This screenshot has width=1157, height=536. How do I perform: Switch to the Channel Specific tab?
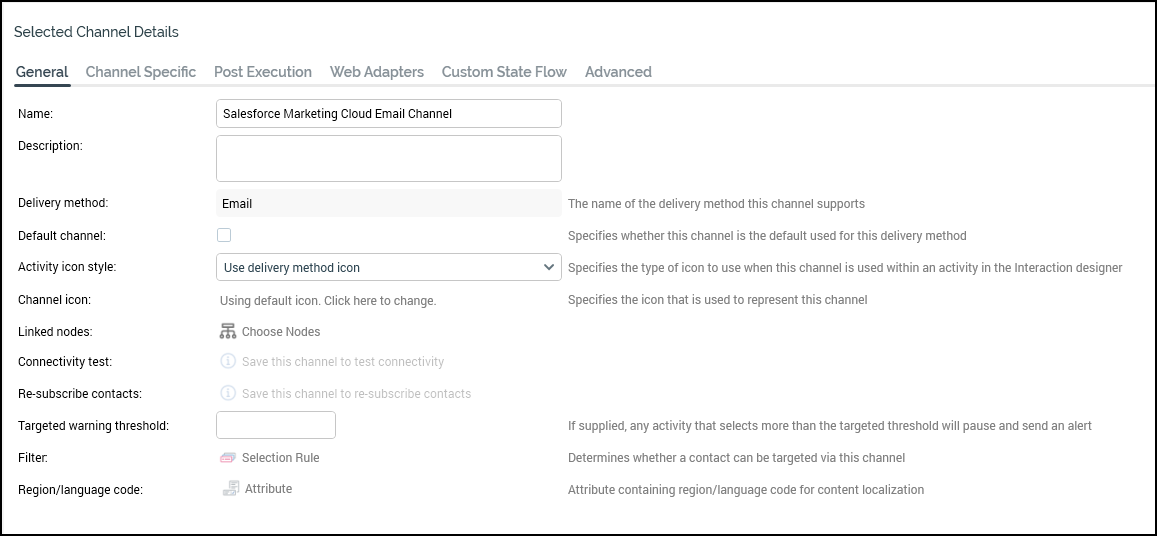click(141, 72)
